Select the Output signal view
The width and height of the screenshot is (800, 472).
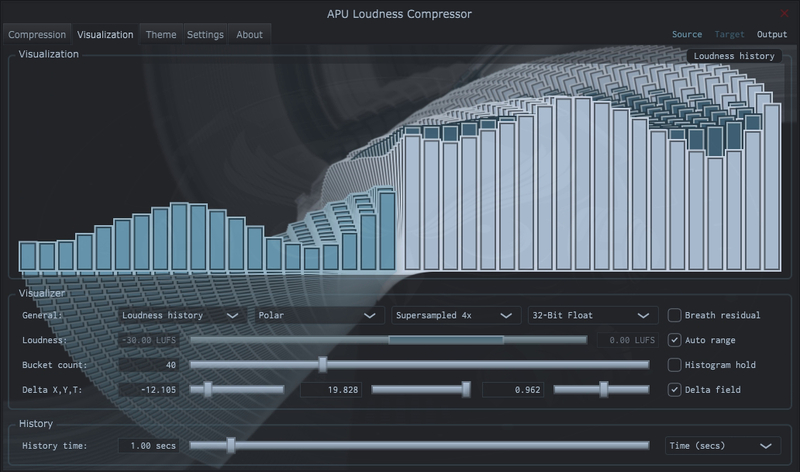771,34
